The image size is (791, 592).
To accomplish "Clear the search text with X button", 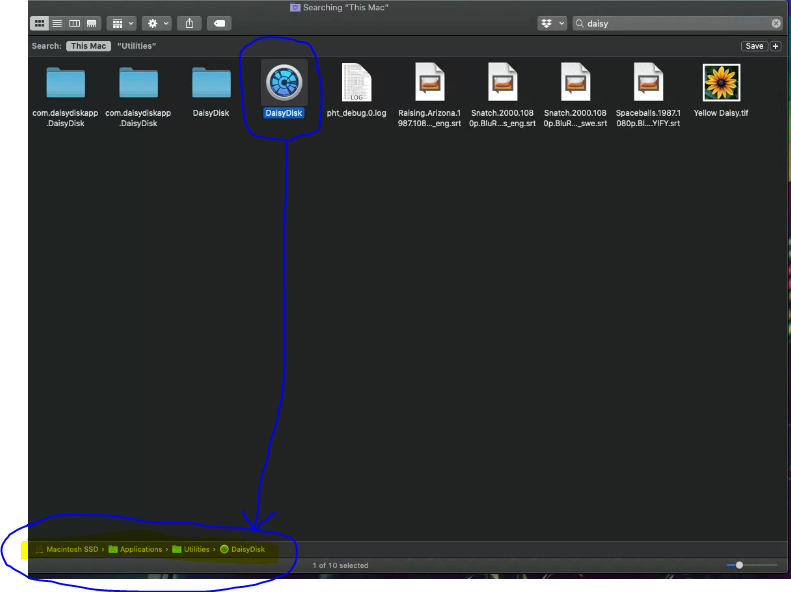I will click(x=776, y=23).
